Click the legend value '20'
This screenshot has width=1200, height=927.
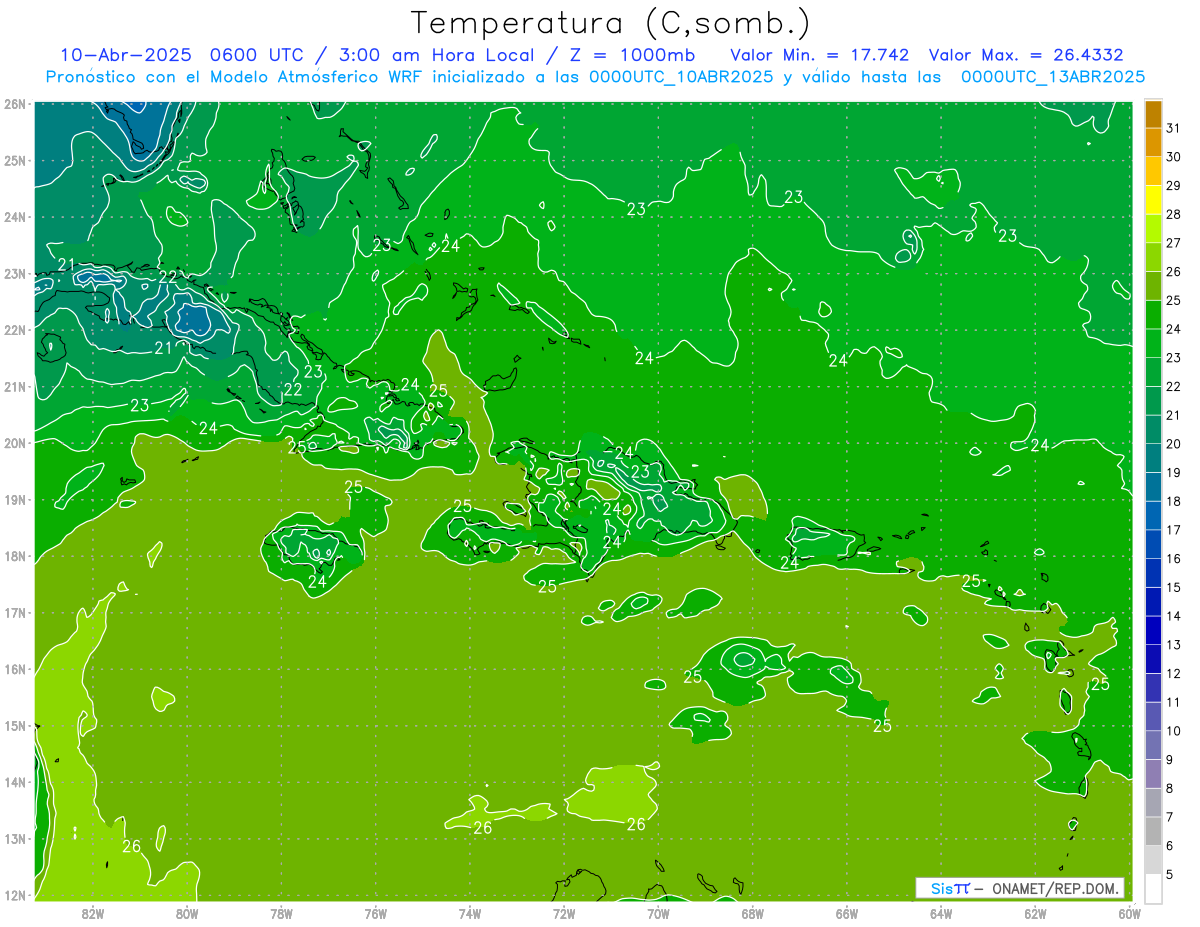[x=1174, y=444]
